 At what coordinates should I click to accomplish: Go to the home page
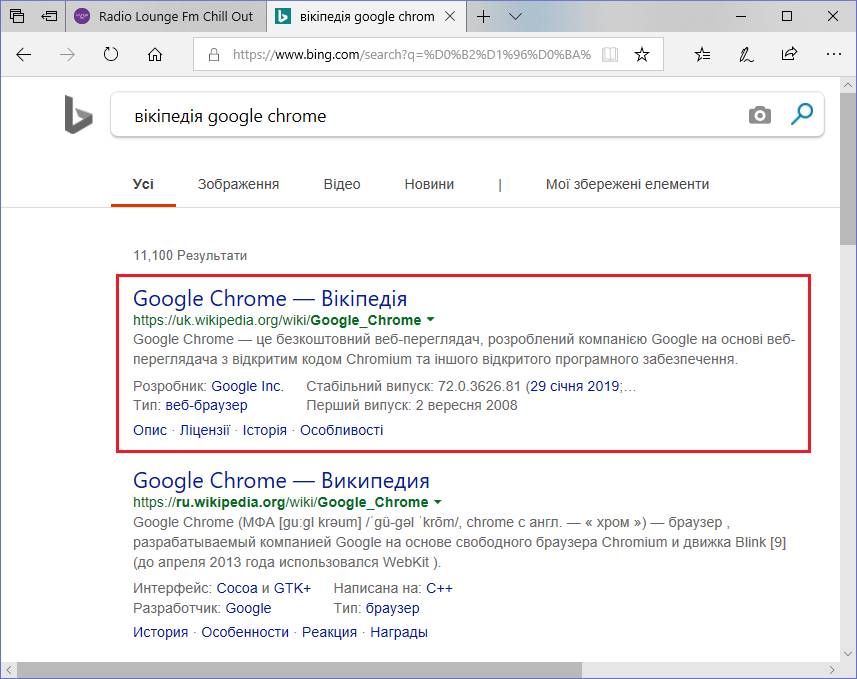pyautogui.click(x=155, y=54)
